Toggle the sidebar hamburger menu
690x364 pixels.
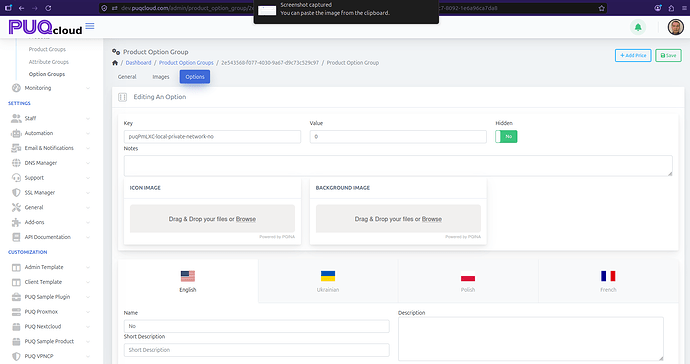coord(90,26)
